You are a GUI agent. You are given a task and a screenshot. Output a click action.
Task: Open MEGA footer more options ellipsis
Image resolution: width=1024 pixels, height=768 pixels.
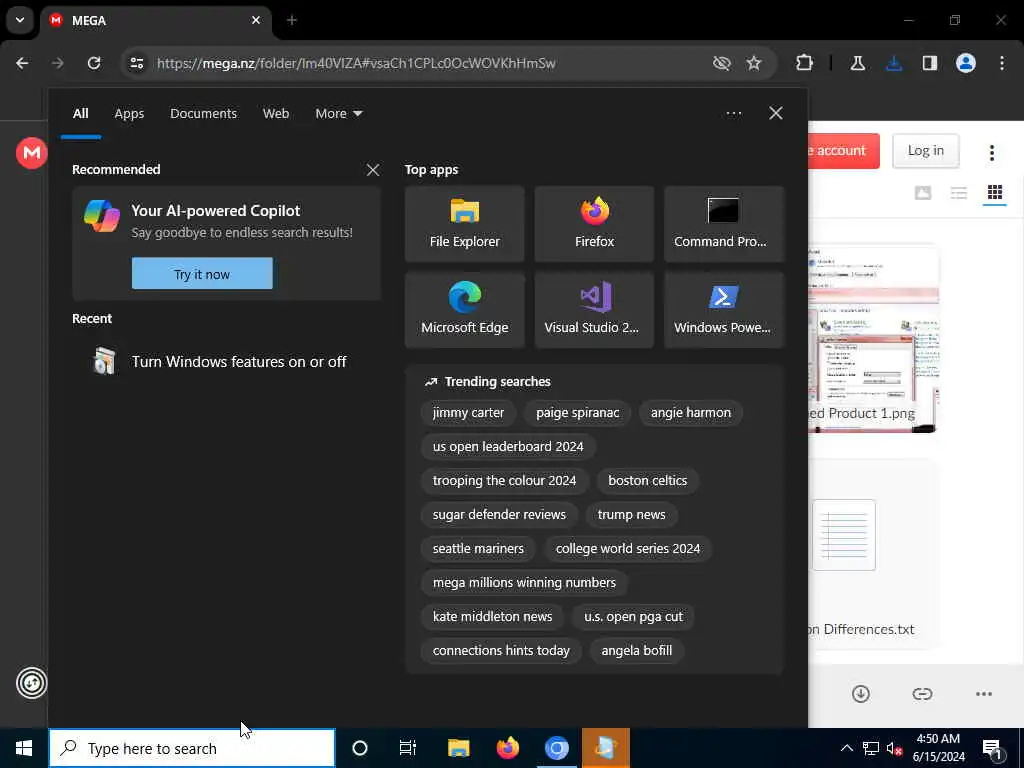coord(984,694)
